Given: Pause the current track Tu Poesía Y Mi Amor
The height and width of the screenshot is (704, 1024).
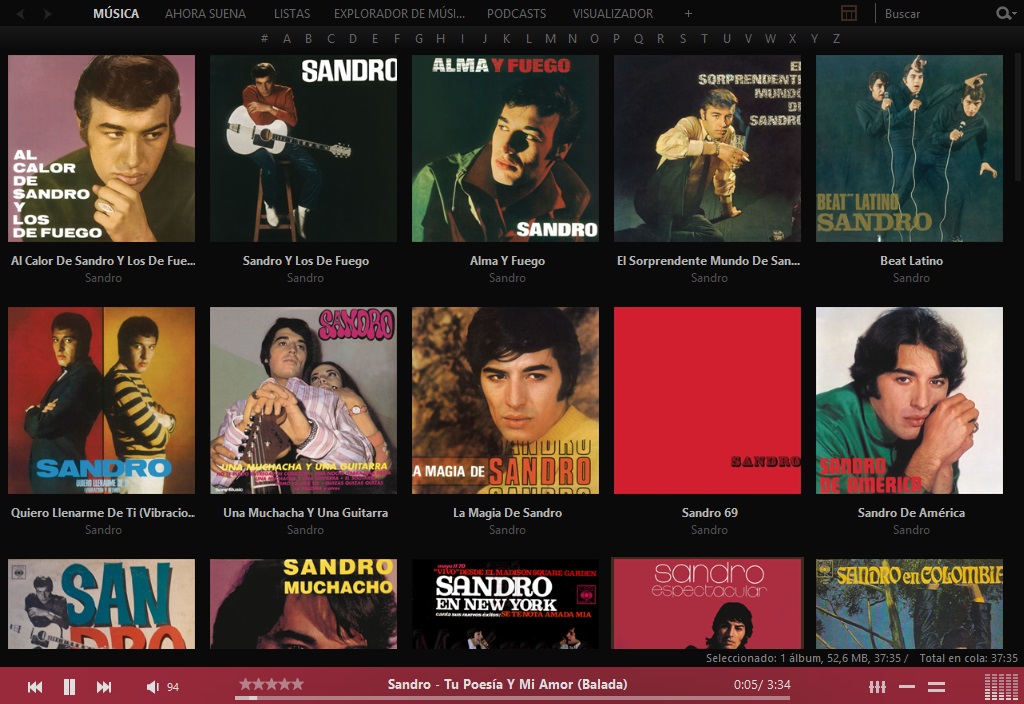Looking at the screenshot, I should tap(69, 687).
